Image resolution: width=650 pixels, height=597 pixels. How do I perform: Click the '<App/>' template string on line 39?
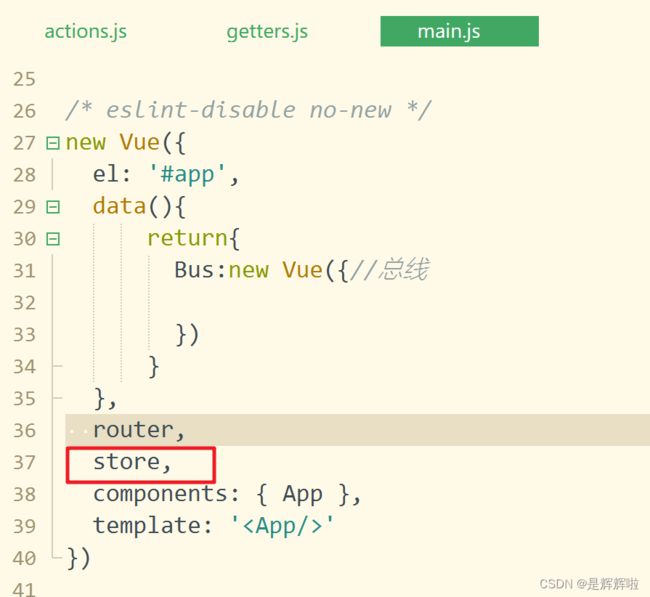(x=282, y=526)
